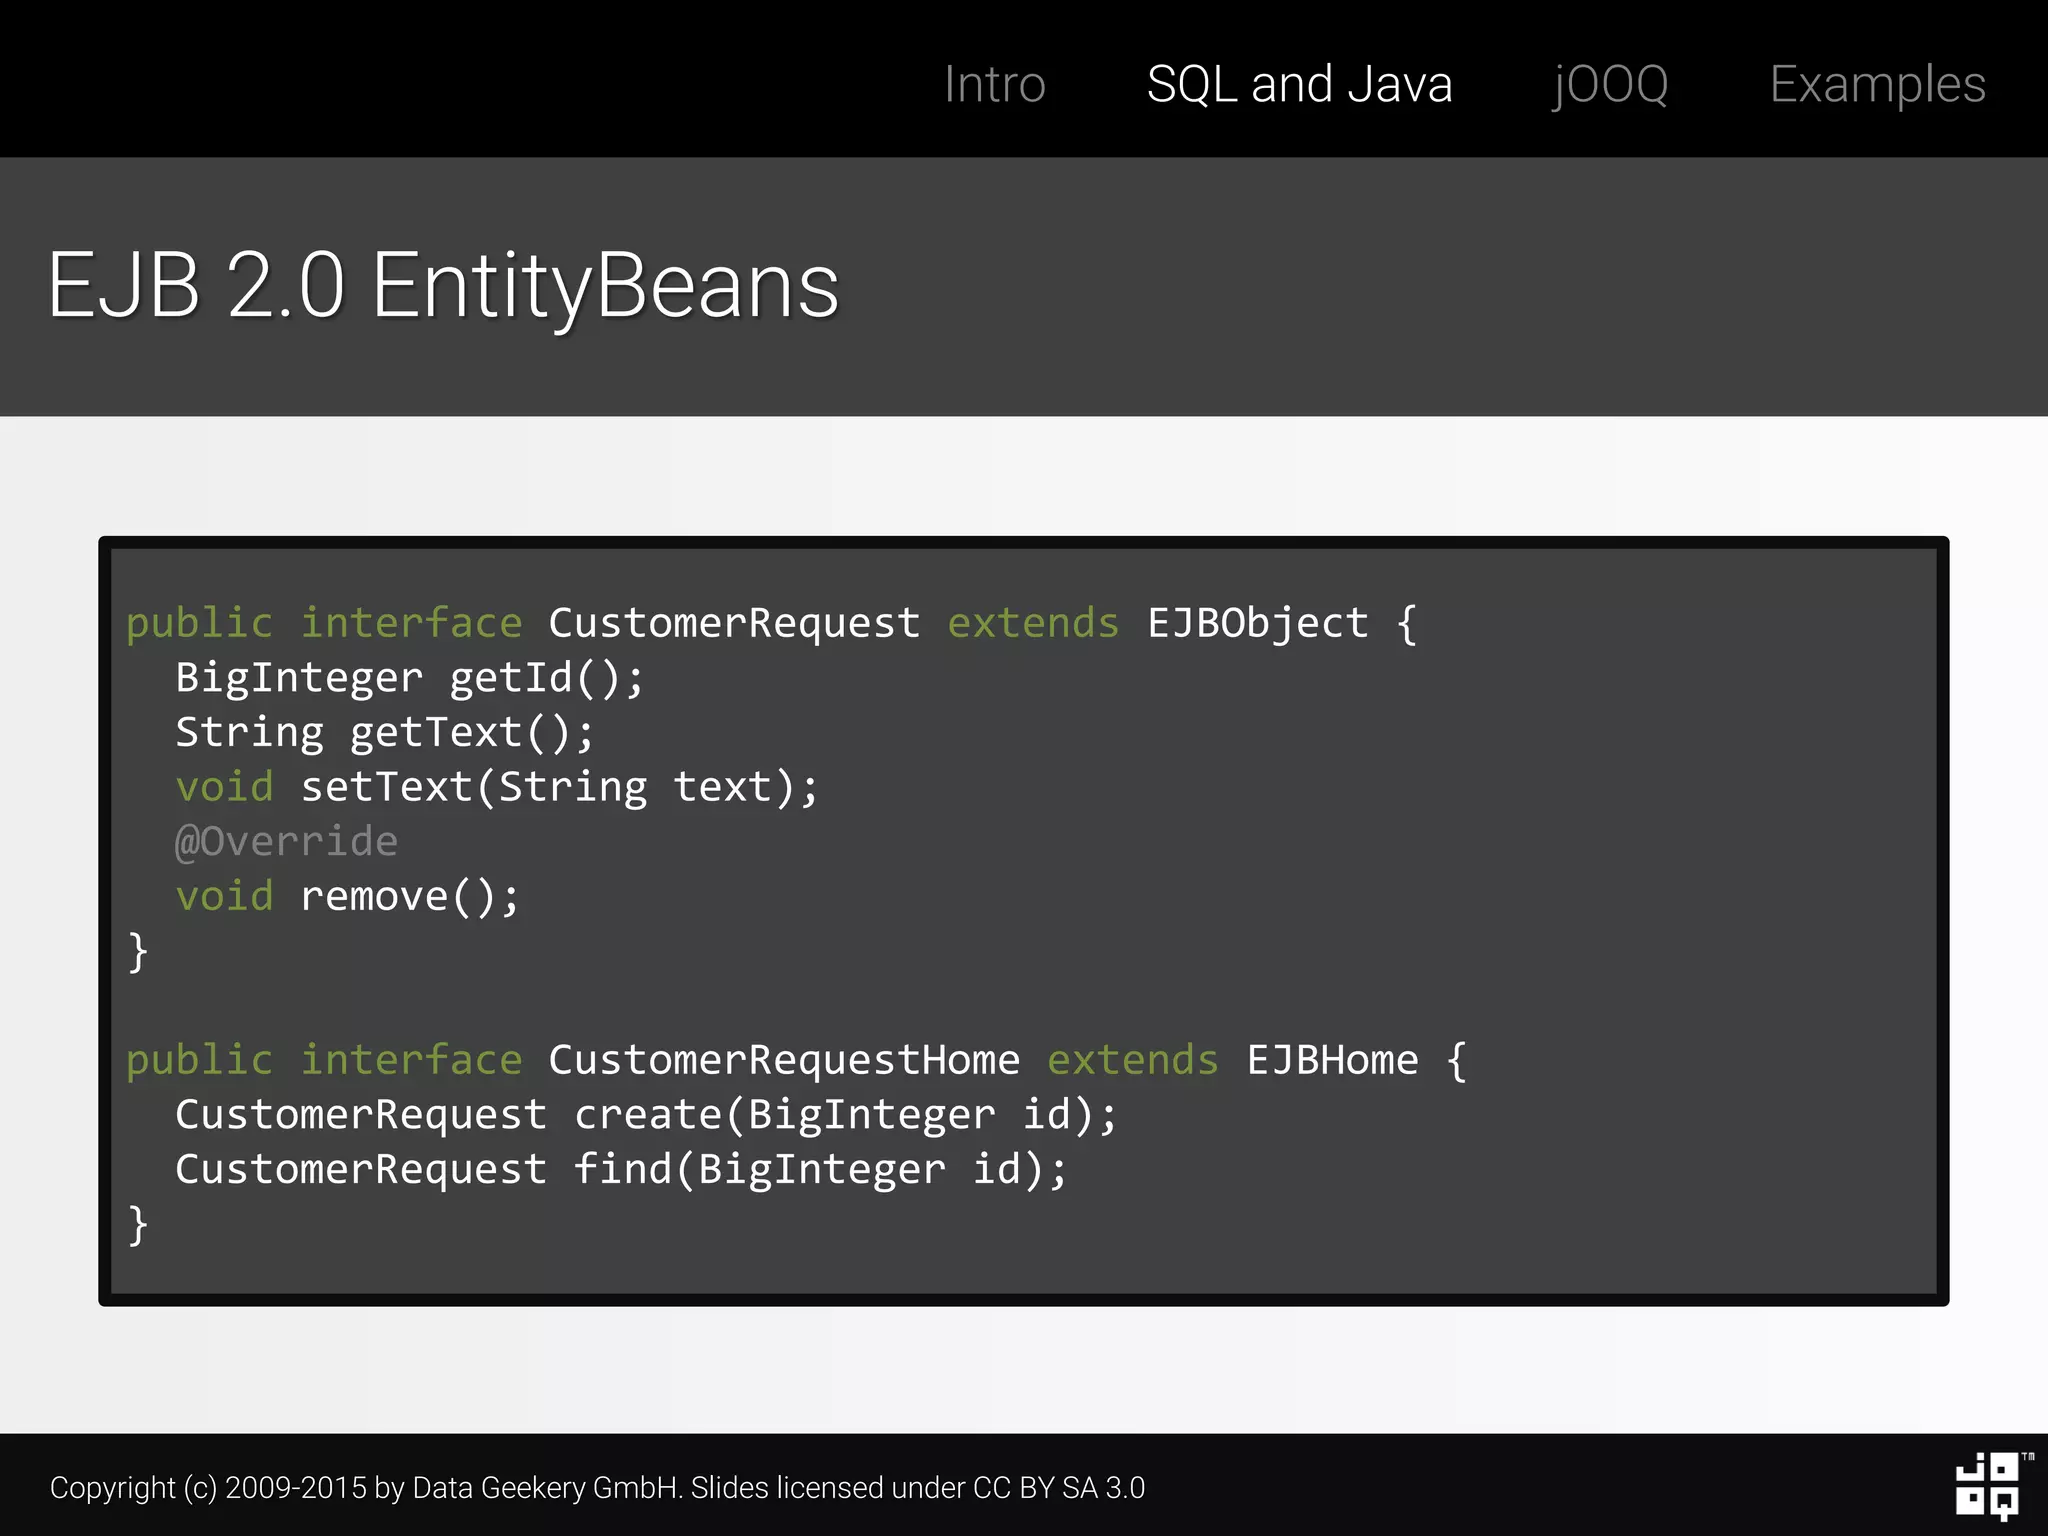Select the @Override annotation line

[x=286, y=841]
